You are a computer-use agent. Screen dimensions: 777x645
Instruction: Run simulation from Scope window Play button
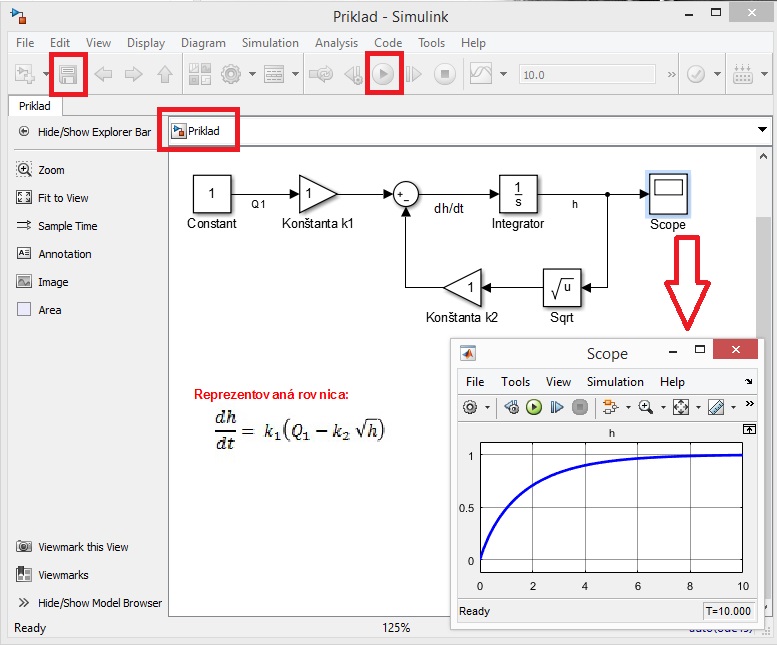[534, 407]
